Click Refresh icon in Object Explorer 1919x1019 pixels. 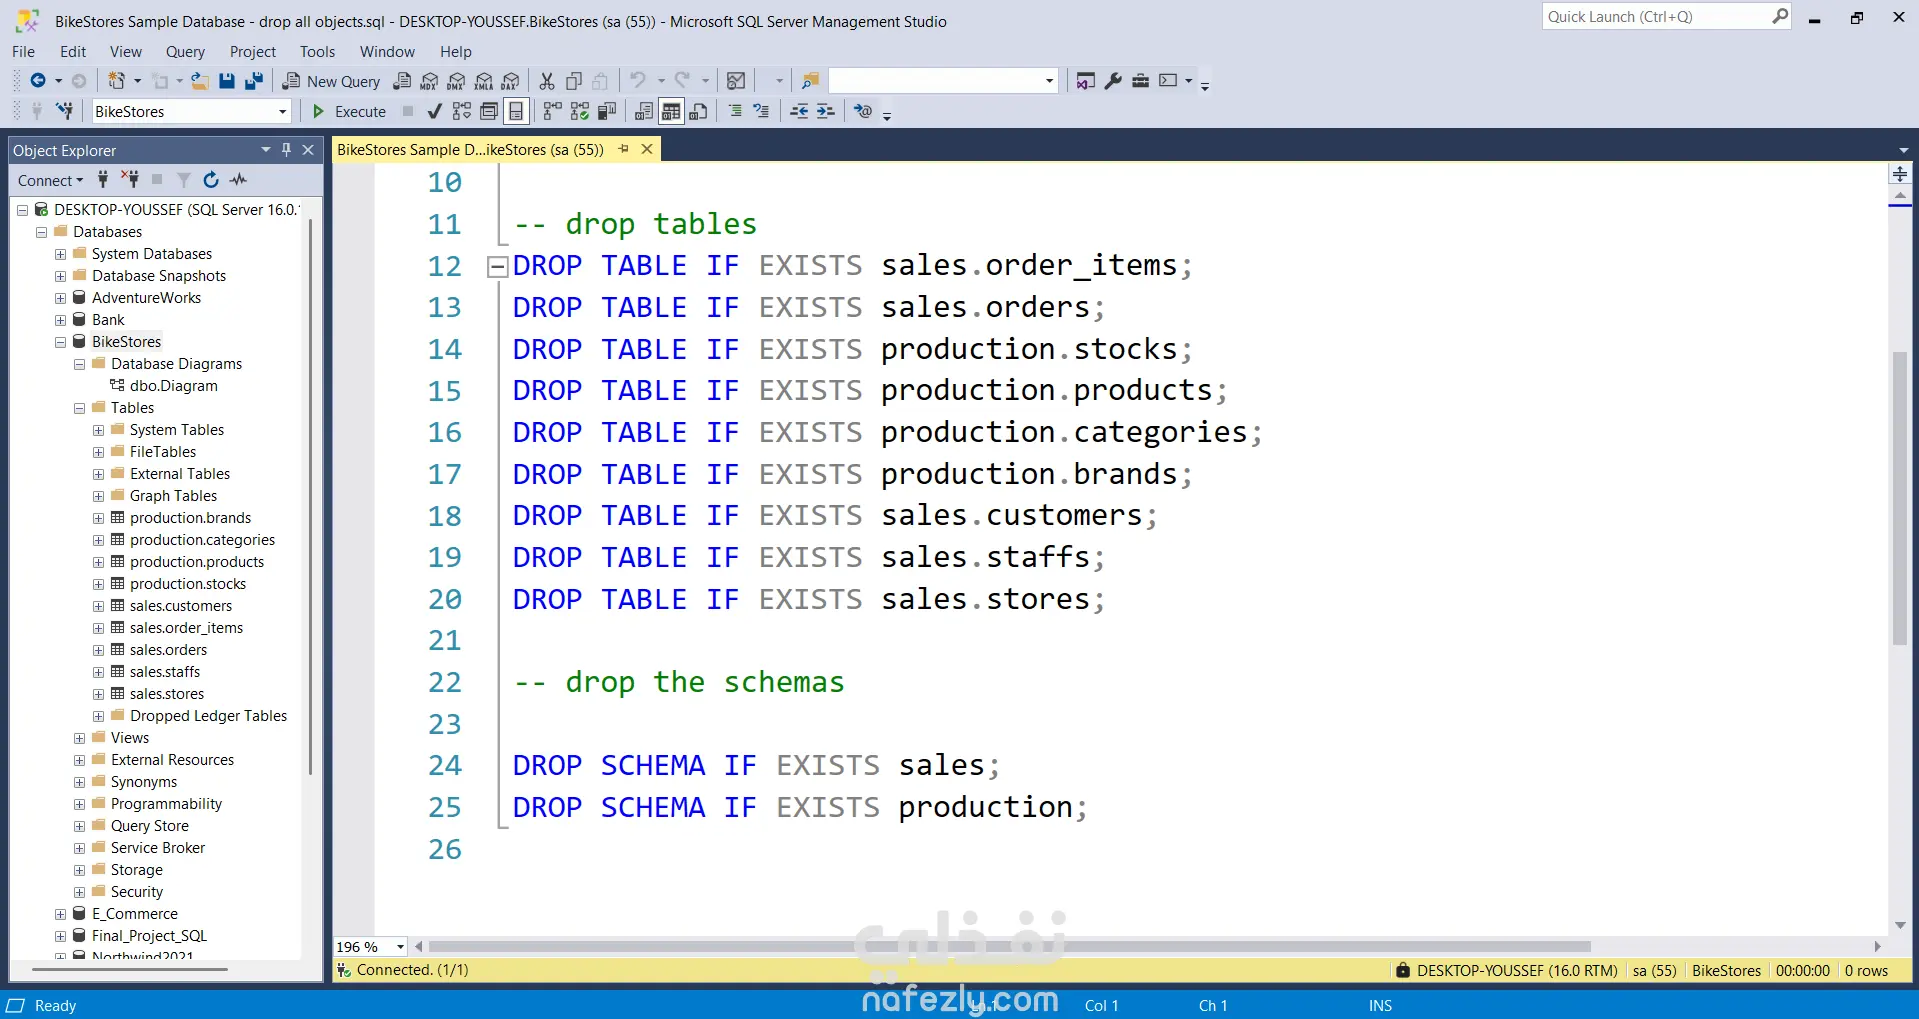[211, 180]
